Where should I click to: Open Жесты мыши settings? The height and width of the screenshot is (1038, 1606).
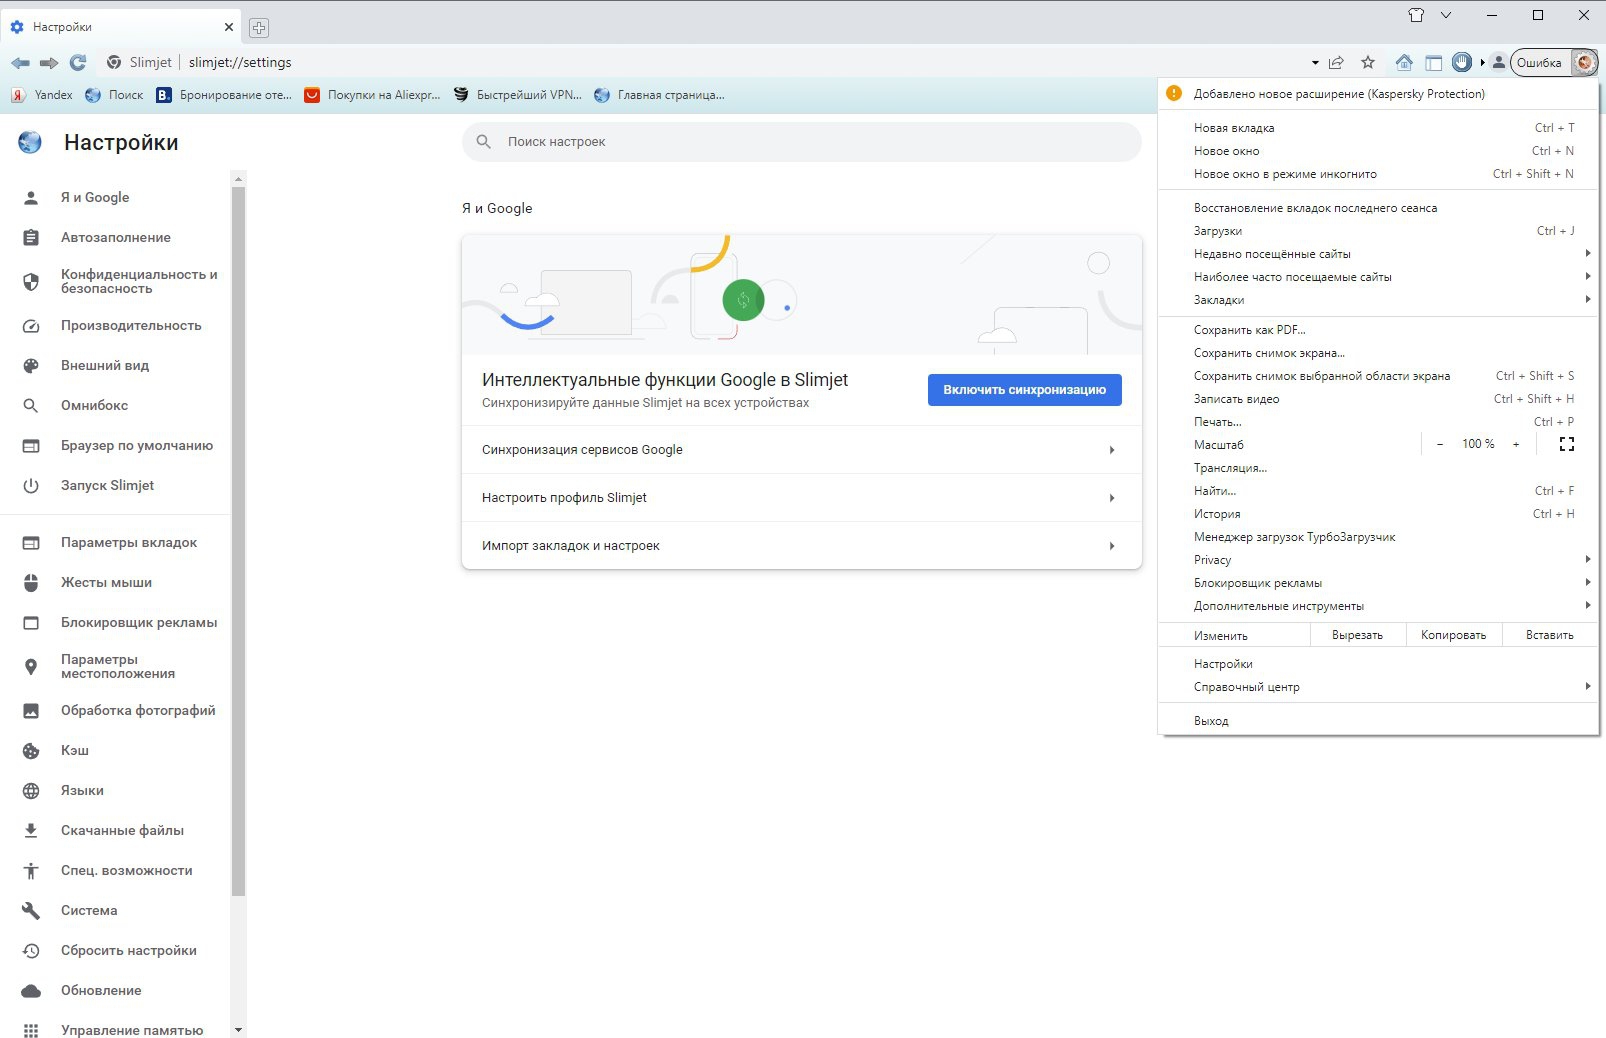pyautogui.click(x=115, y=582)
